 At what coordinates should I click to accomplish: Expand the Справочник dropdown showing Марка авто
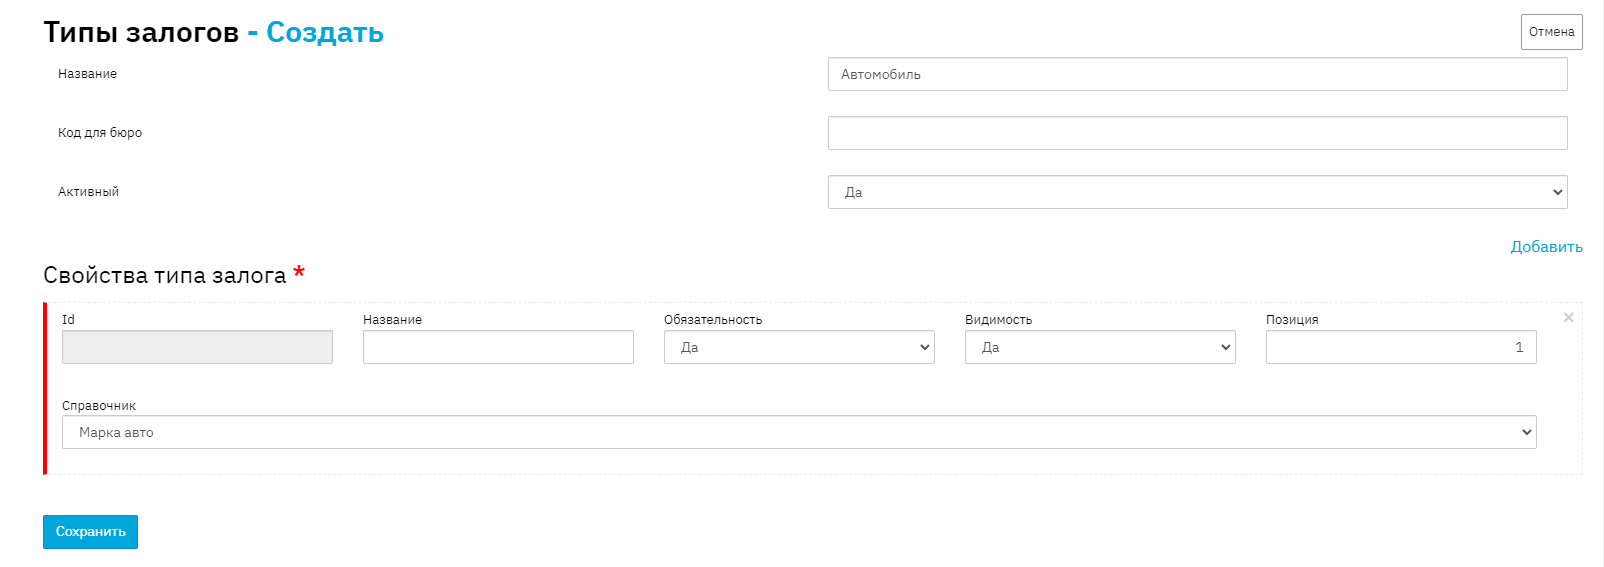coord(798,432)
